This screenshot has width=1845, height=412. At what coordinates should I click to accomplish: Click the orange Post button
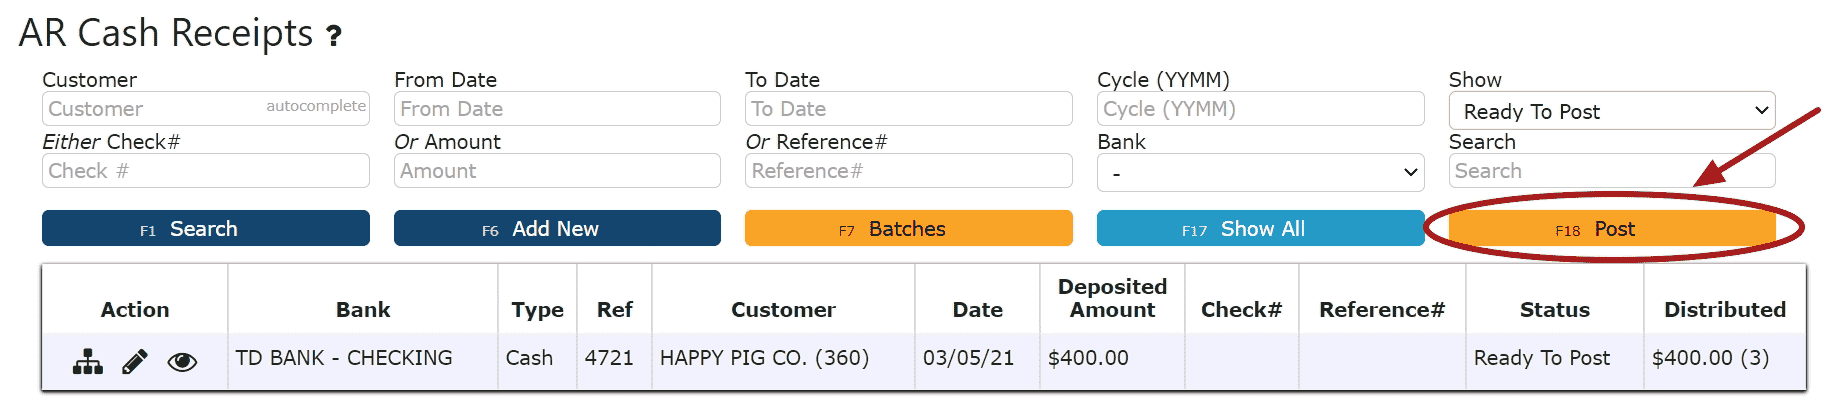(1612, 228)
